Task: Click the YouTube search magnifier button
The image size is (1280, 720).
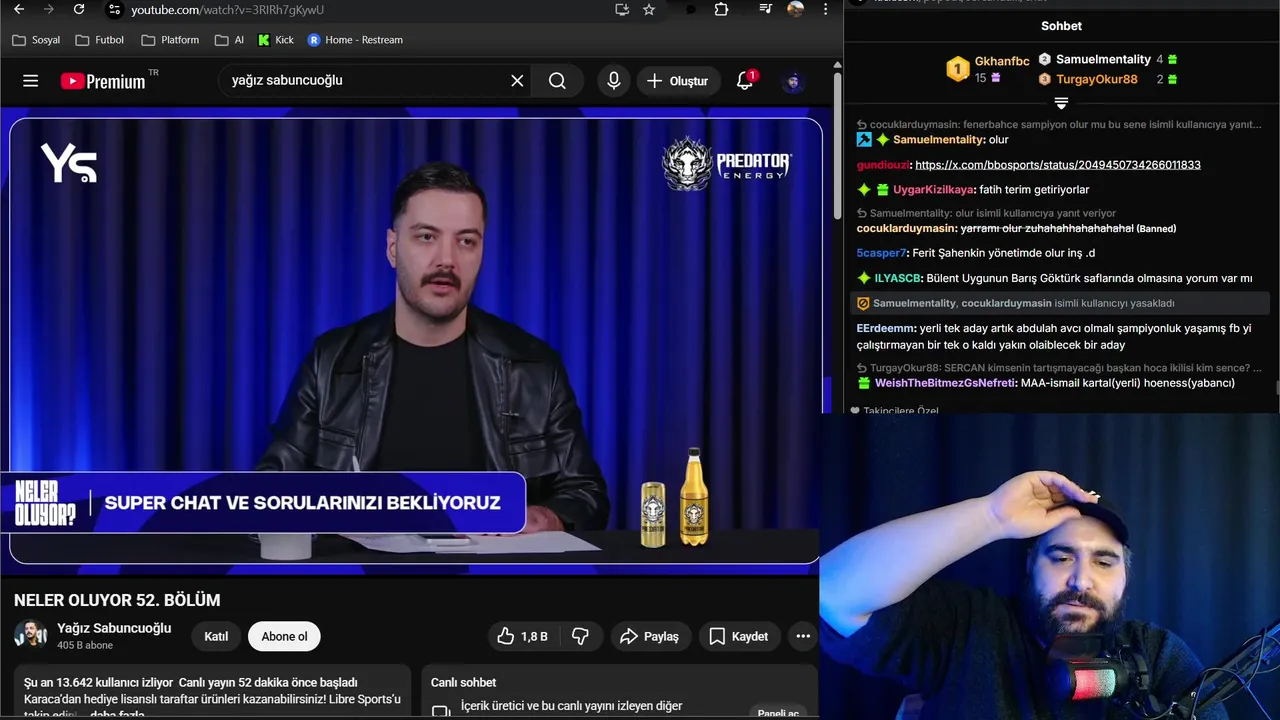Action: (x=557, y=81)
